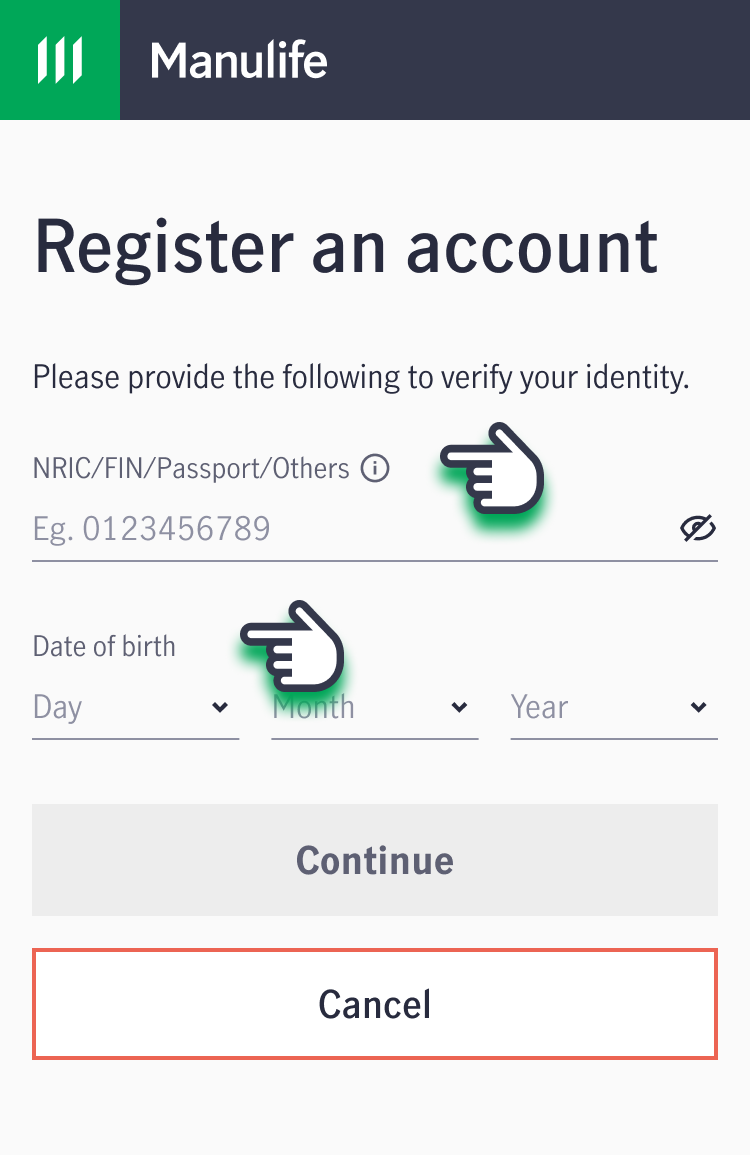Click the chevron arrow on Month selector
This screenshot has width=750, height=1155.
[459, 708]
